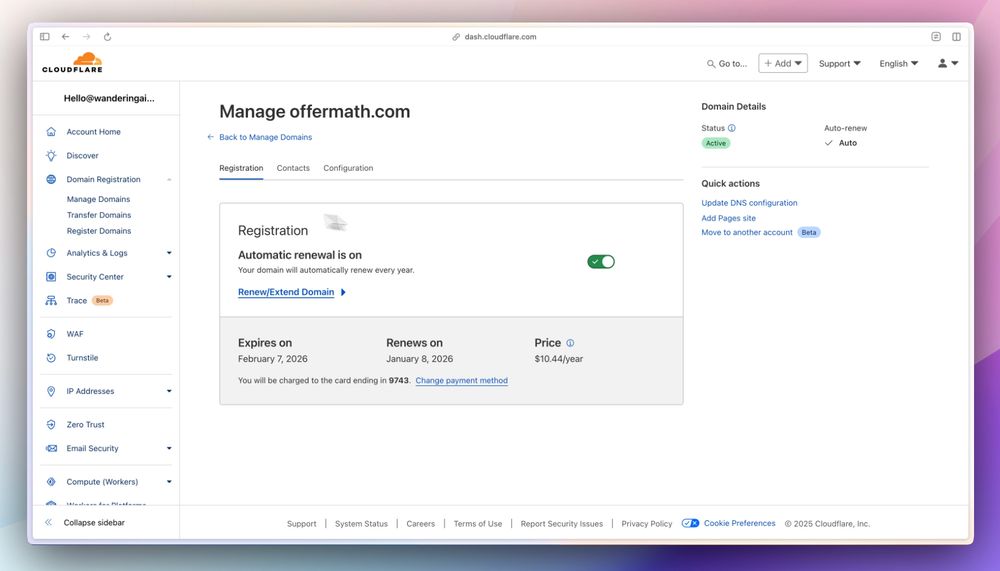
Task: Open Register Domains in sidebar
Action: point(99,231)
